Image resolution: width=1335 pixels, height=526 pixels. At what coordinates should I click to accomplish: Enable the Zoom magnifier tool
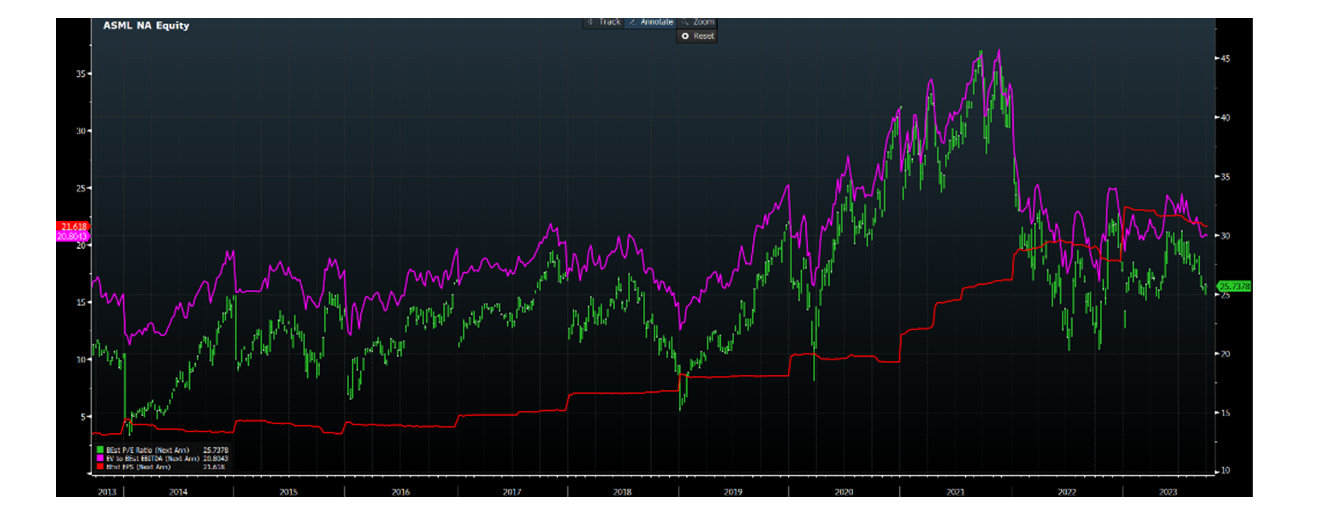[697, 21]
